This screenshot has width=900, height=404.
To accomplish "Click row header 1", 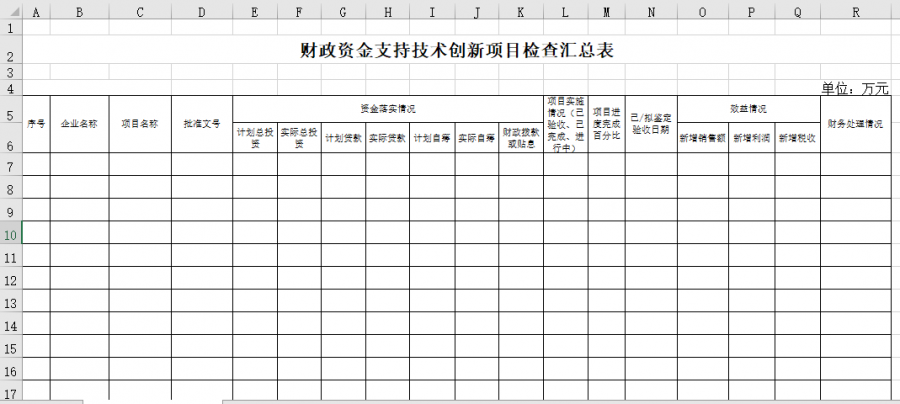I will (11, 28).
